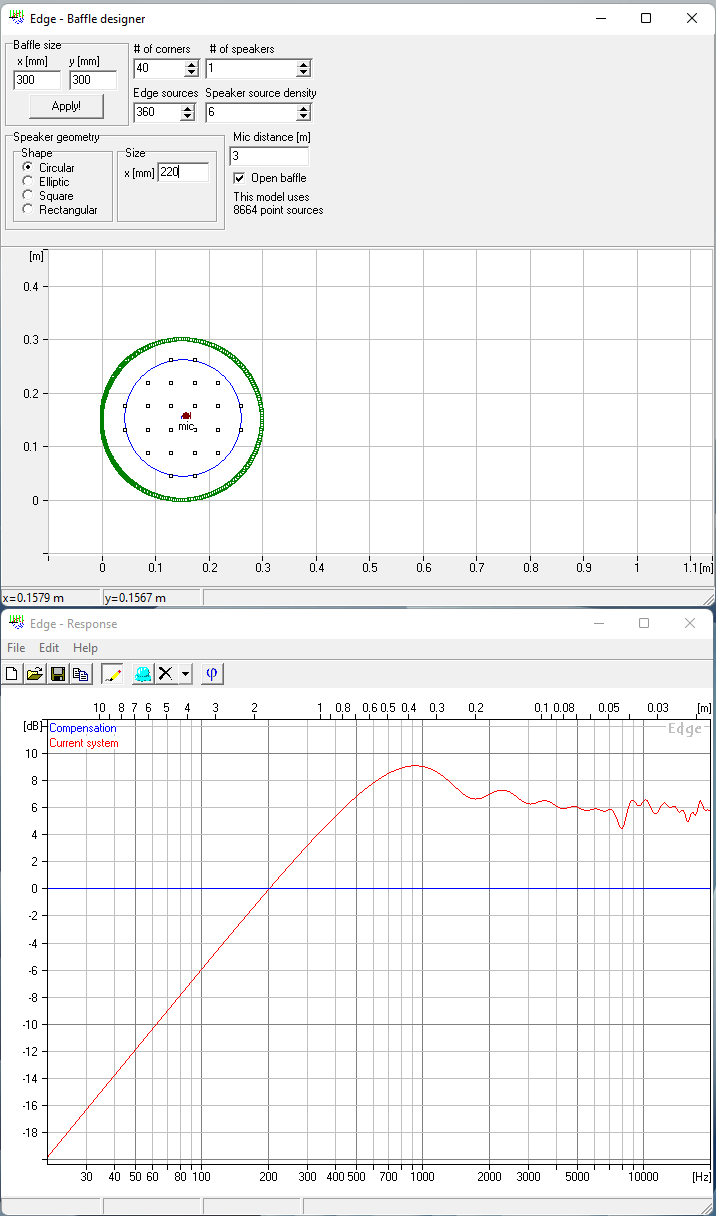
Task: Click the Mic distance input field
Action: pos(269,156)
